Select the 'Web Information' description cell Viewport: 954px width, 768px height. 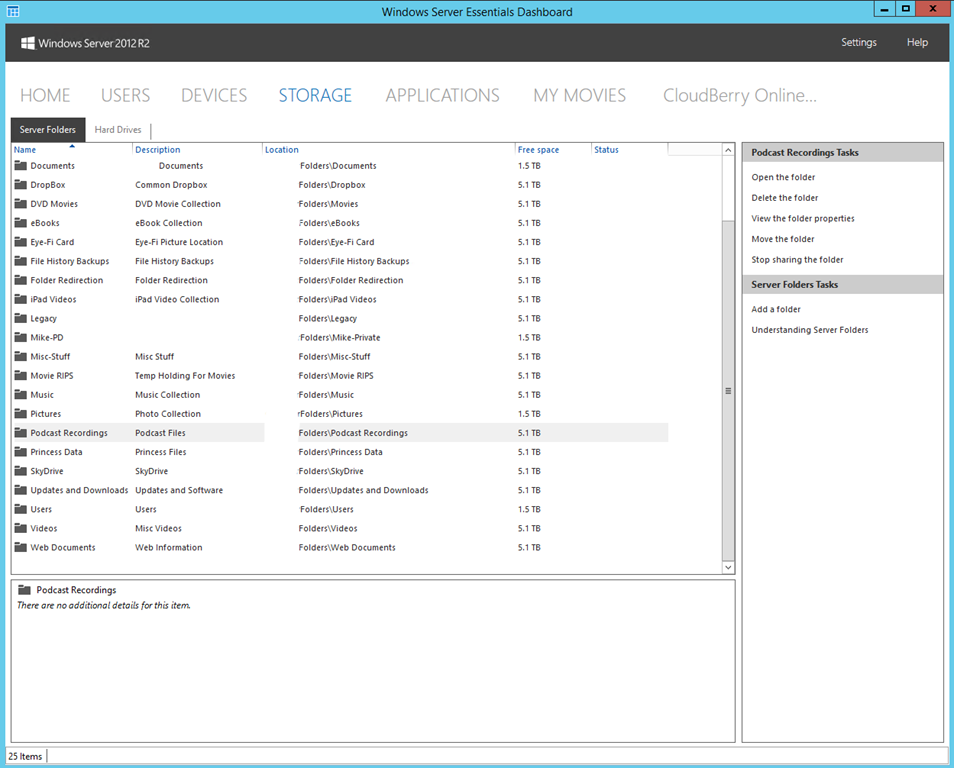click(169, 547)
